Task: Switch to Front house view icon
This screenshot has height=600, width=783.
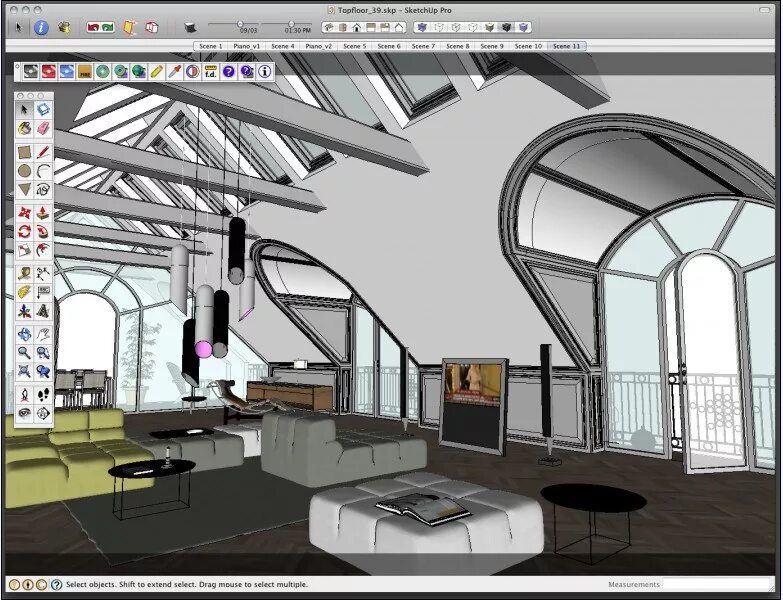Action: click(357, 27)
